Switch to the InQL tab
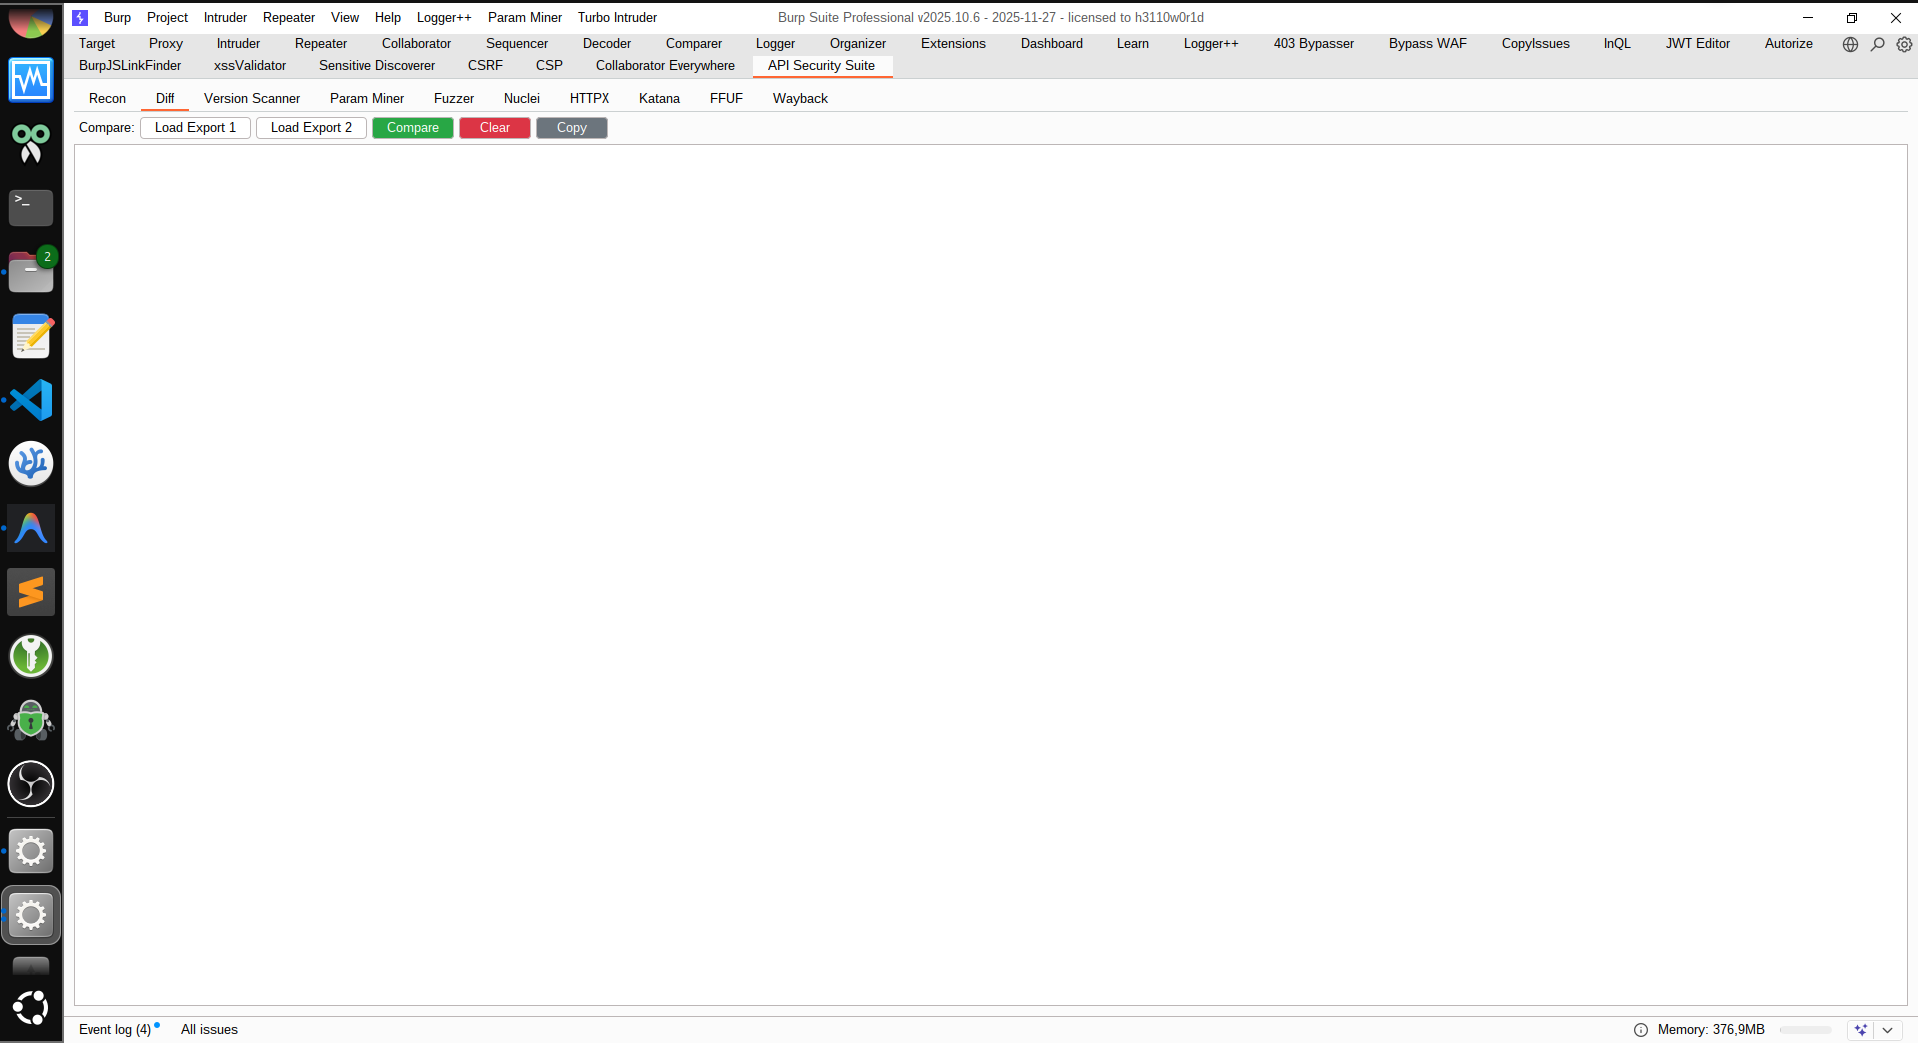 pos(1617,44)
